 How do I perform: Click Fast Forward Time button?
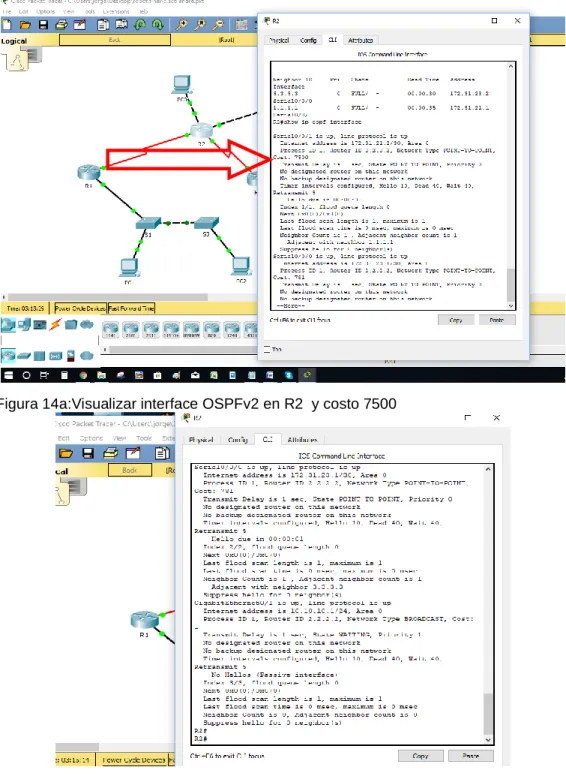coord(132,308)
